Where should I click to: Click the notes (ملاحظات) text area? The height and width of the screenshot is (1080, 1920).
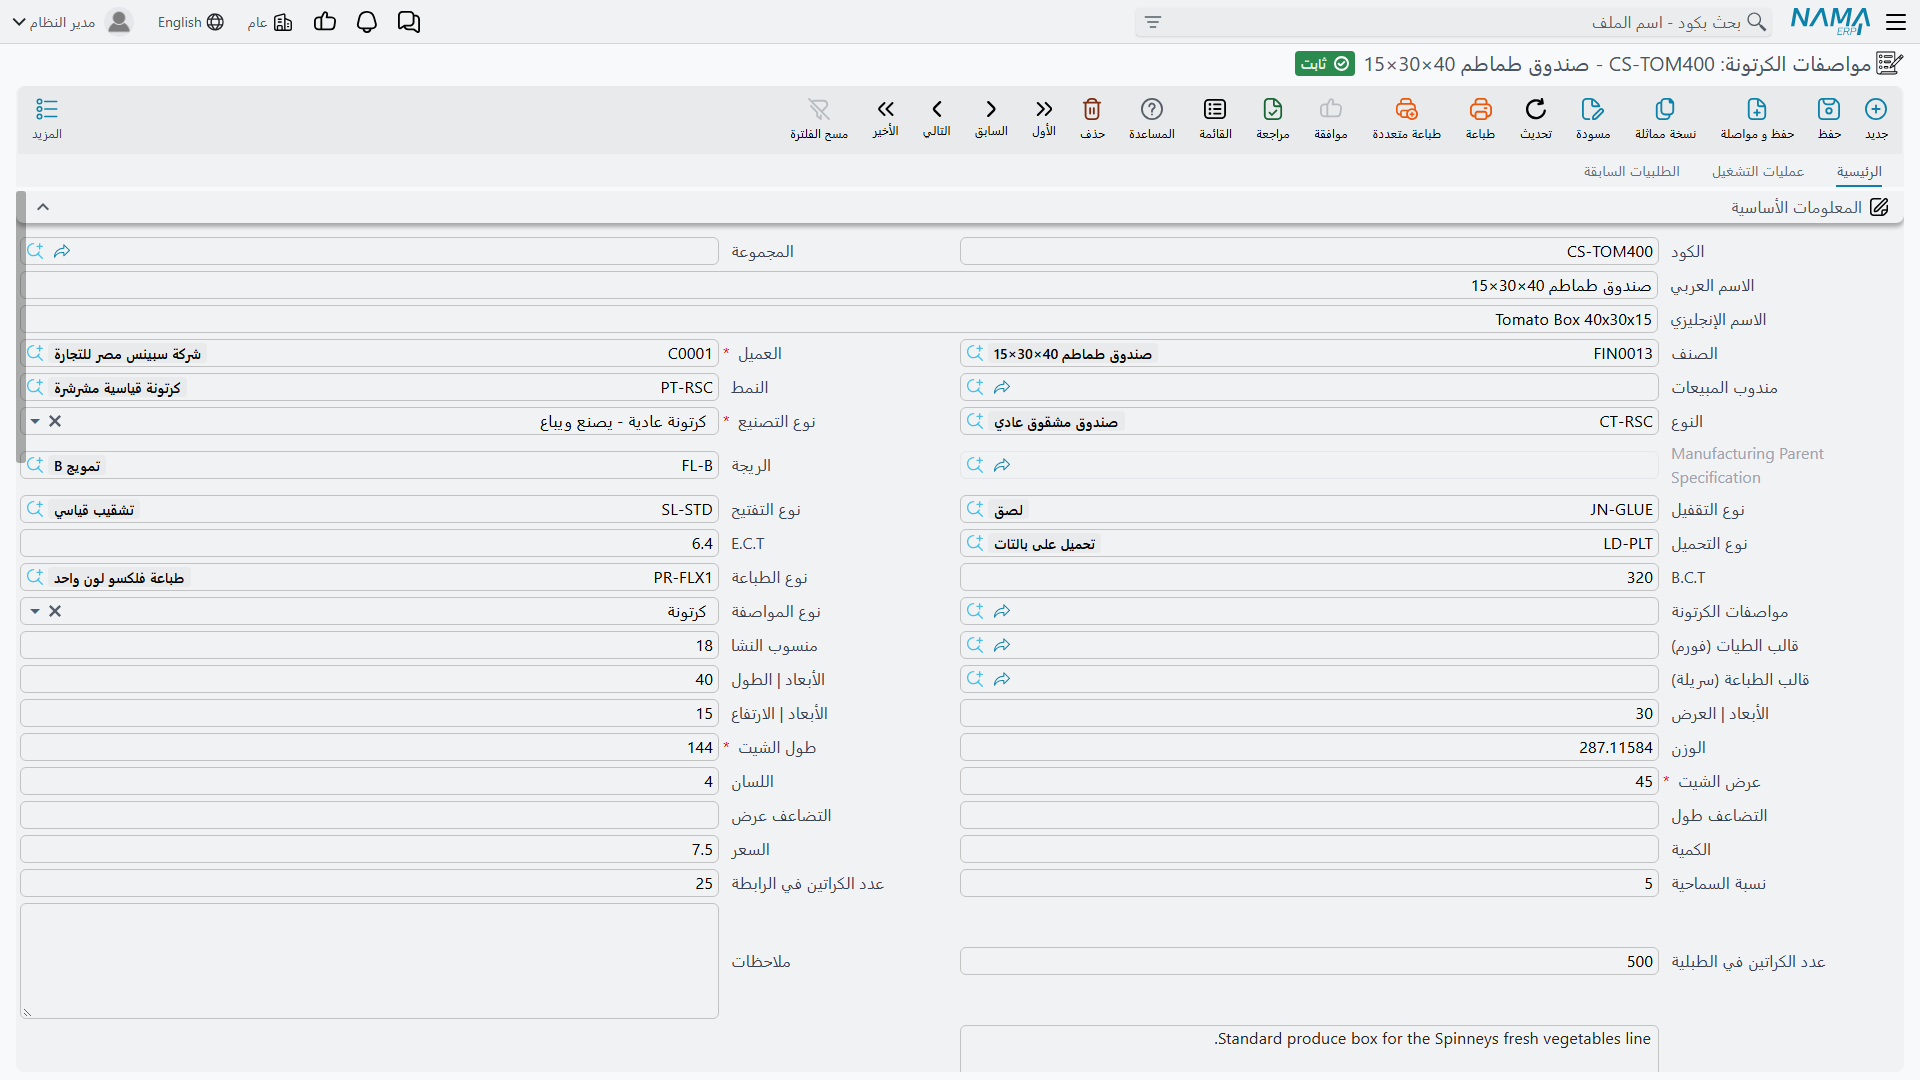pyautogui.click(x=369, y=961)
